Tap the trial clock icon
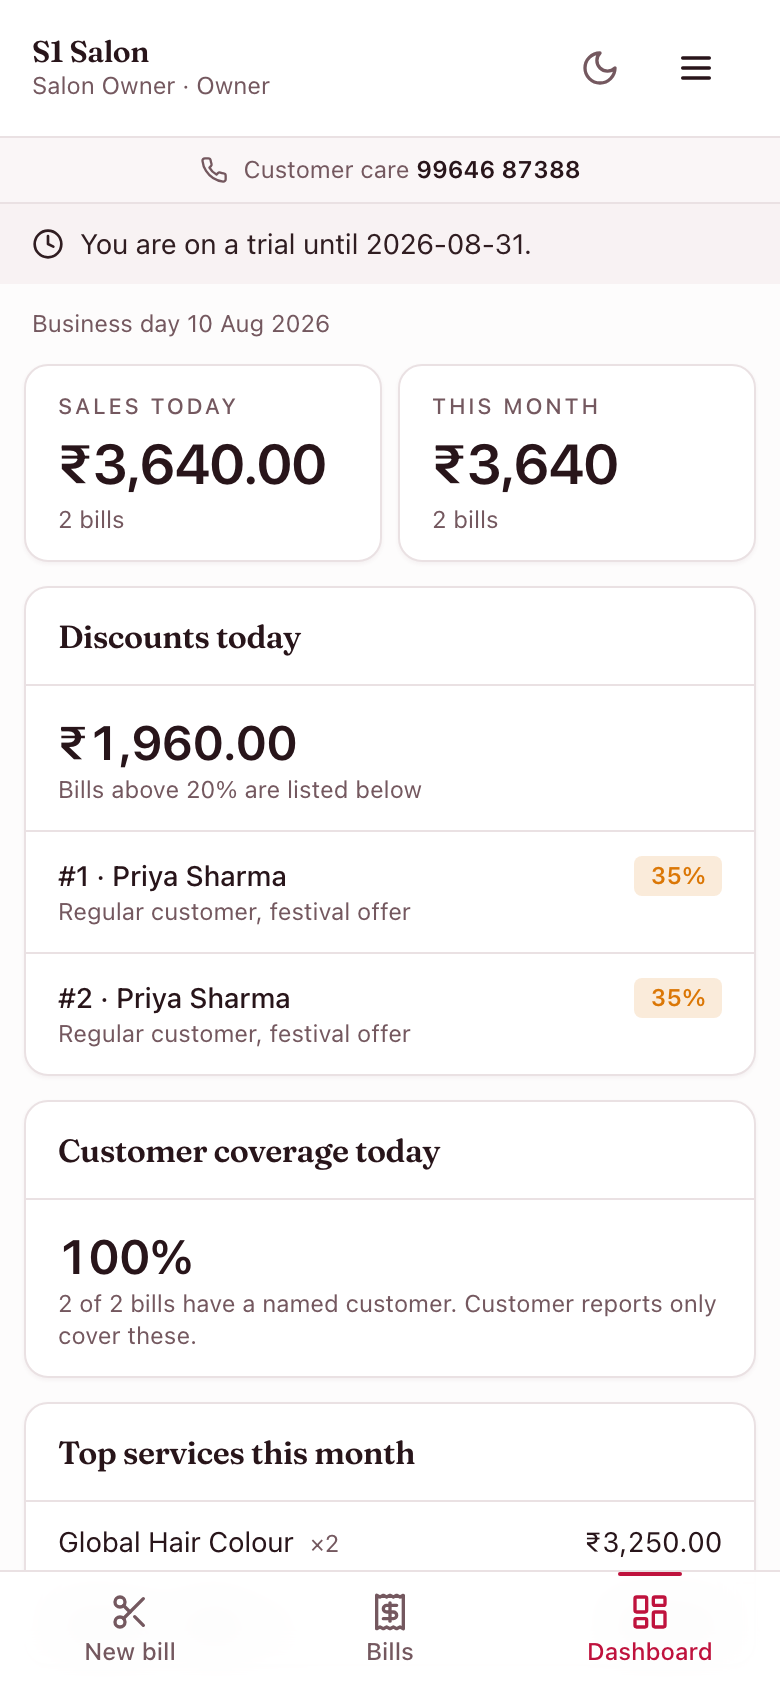The image size is (780, 1688). [48, 244]
